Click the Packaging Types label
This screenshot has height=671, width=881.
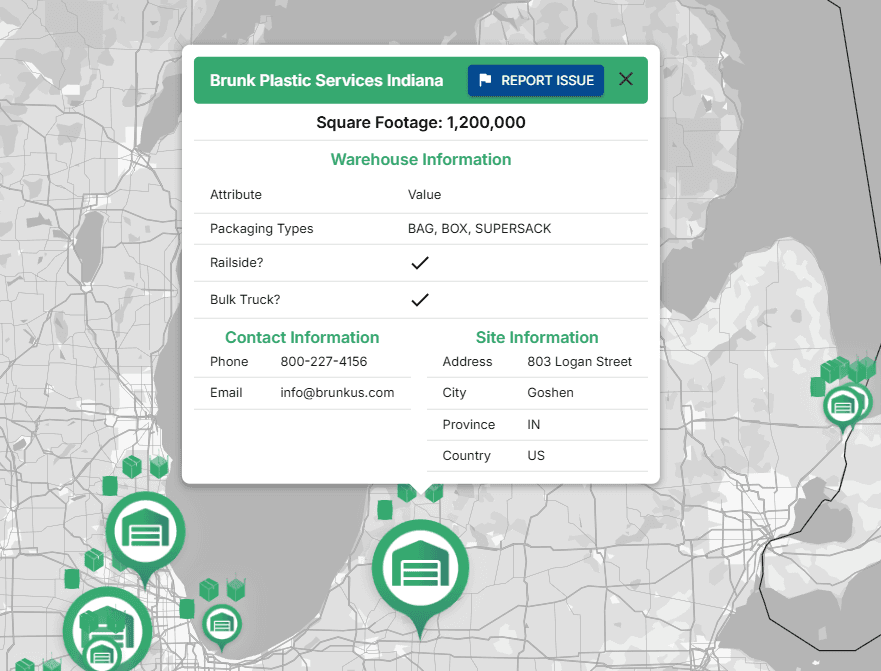tap(262, 229)
